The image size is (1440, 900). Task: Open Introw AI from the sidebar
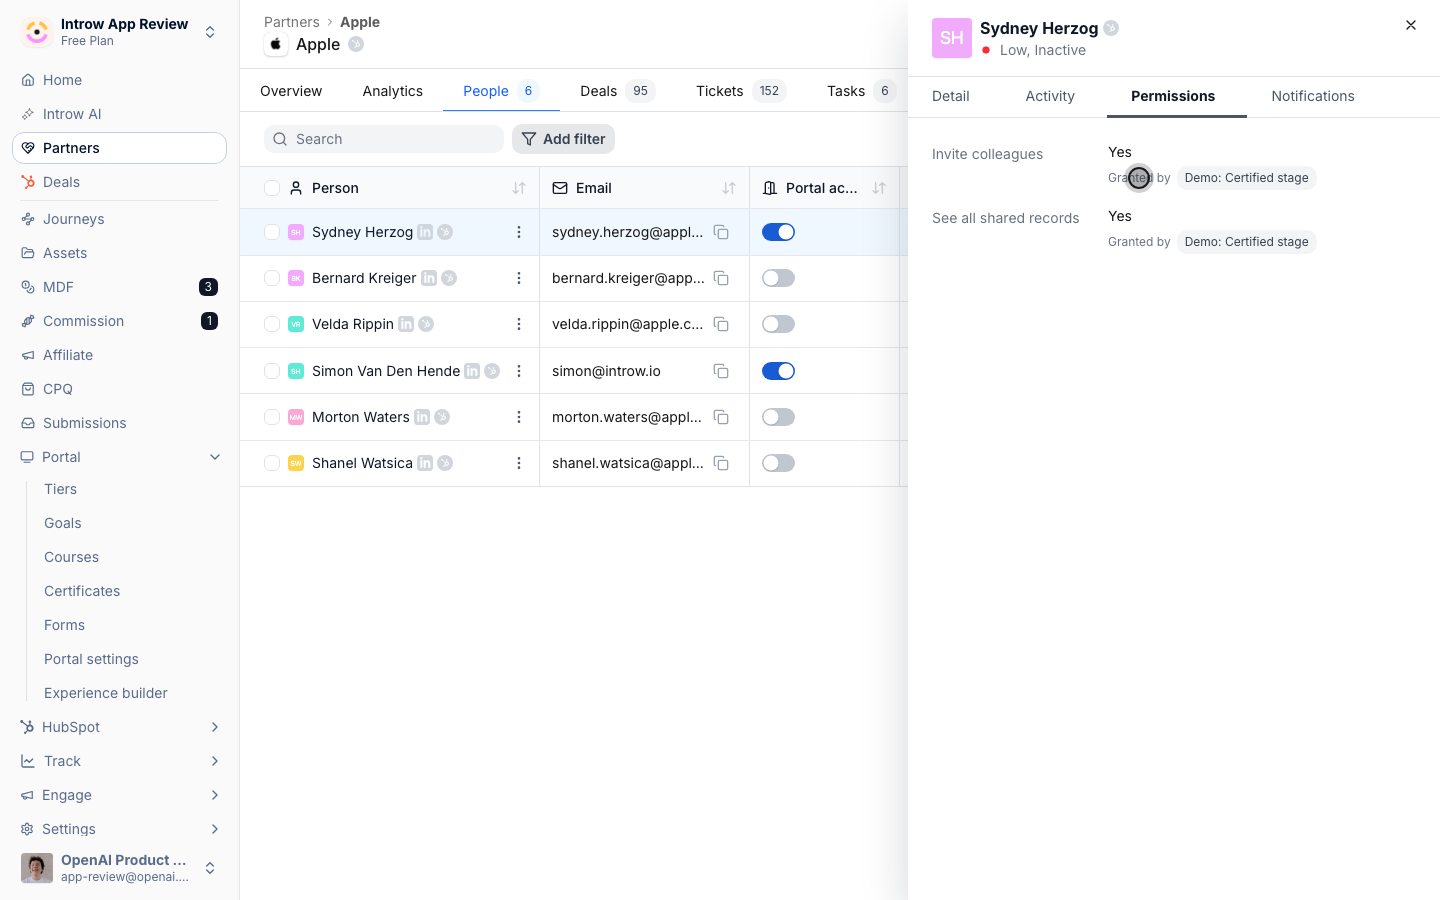coord(119,114)
